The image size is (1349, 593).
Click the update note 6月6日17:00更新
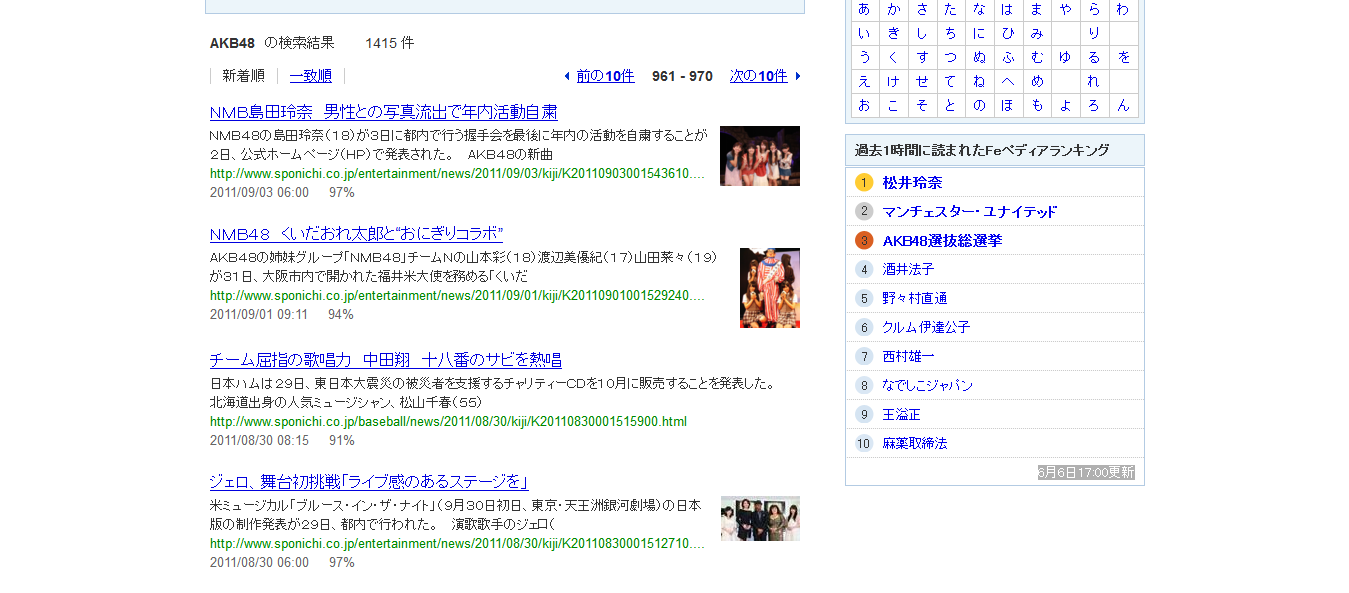[1086, 472]
